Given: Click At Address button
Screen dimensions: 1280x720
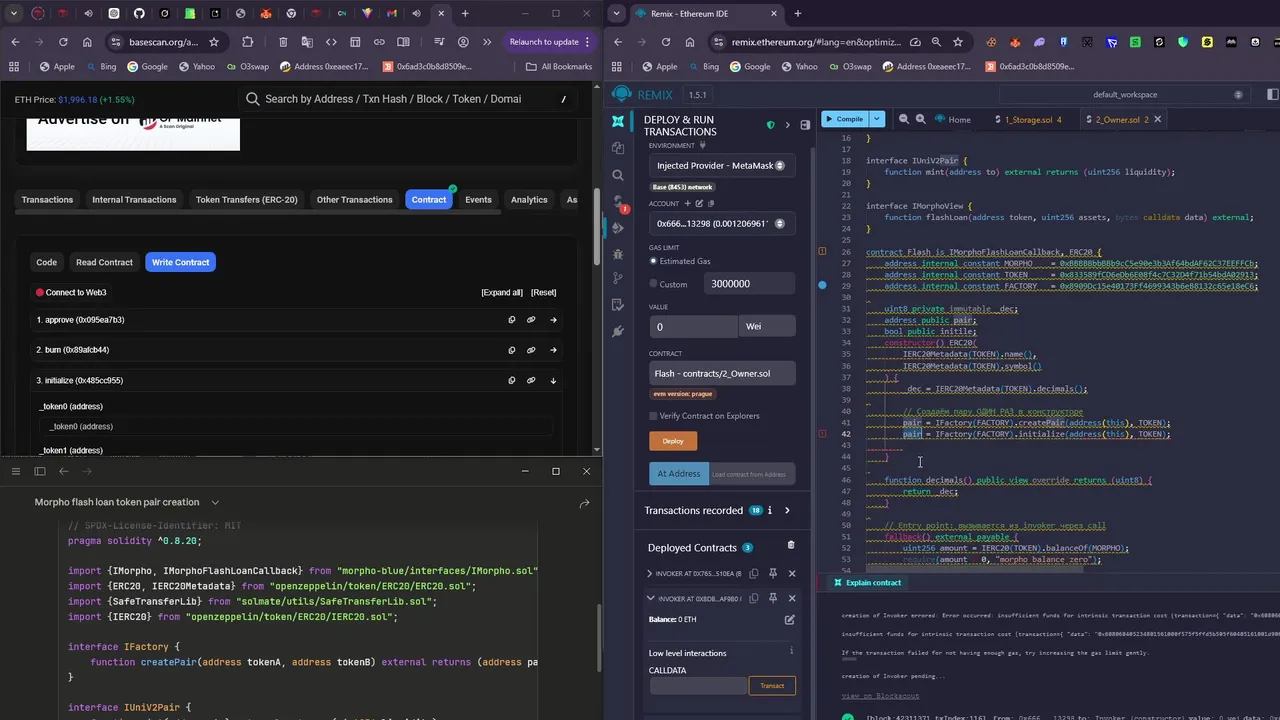Looking at the screenshot, I should (679, 474).
